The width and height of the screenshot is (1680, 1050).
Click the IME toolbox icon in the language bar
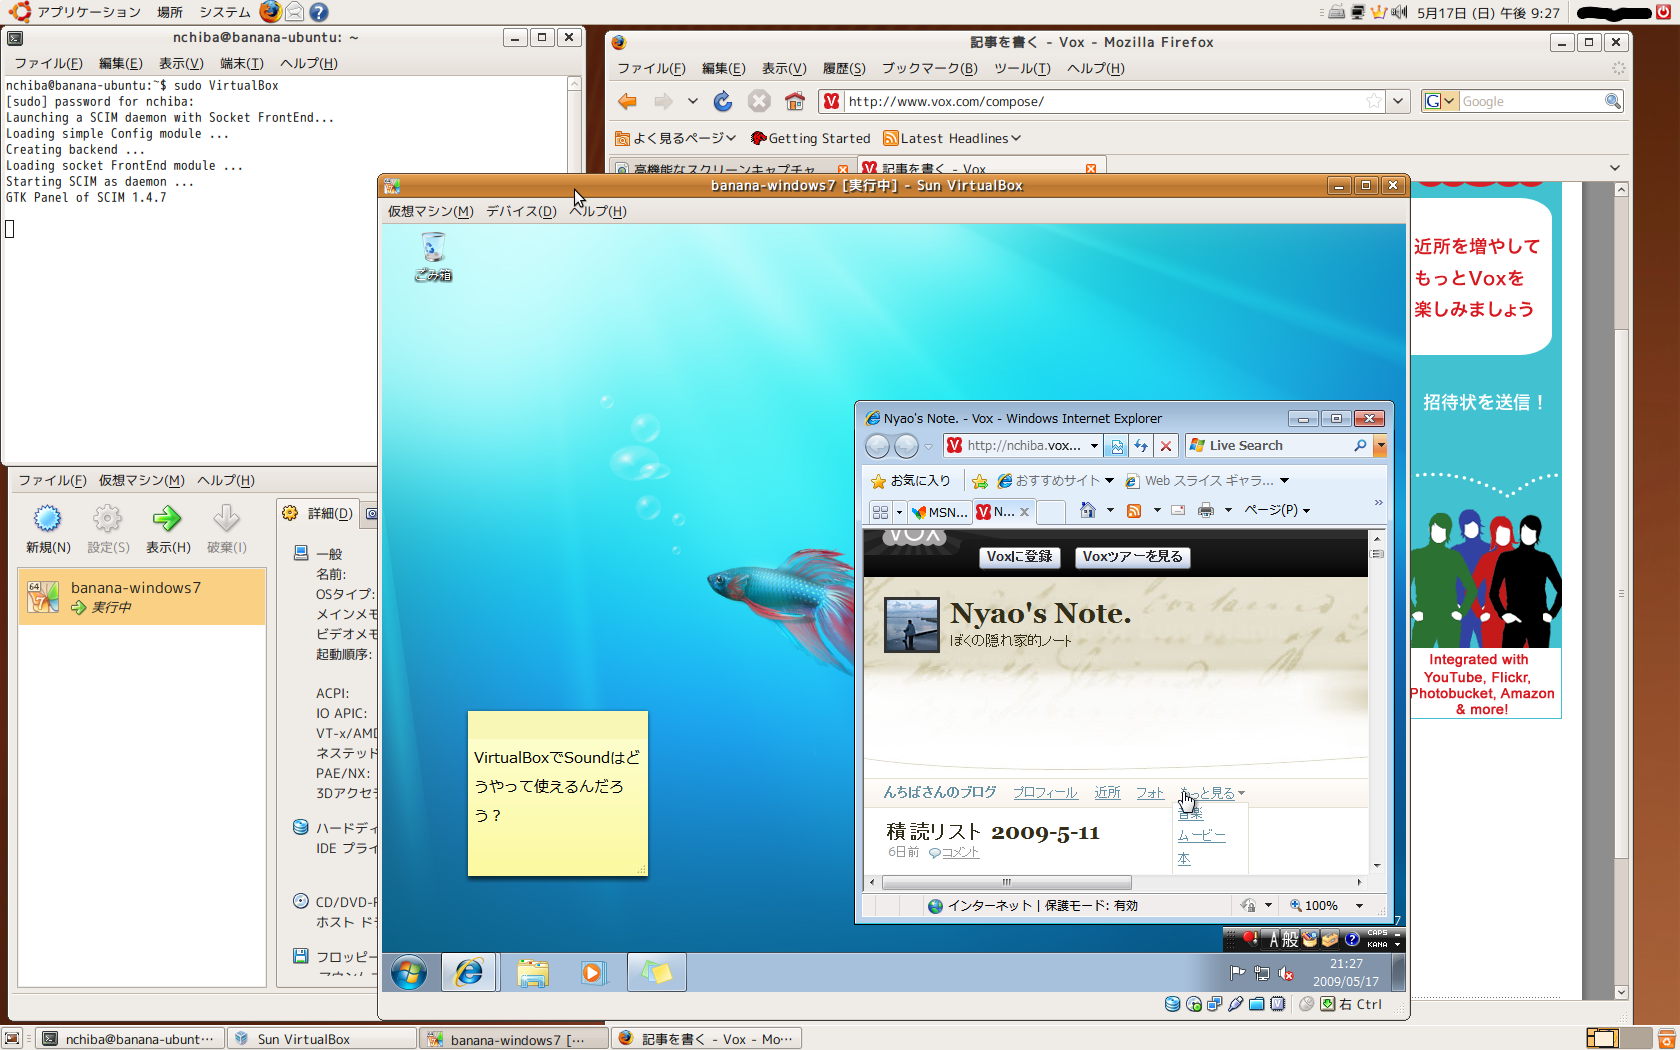tap(1330, 939)
